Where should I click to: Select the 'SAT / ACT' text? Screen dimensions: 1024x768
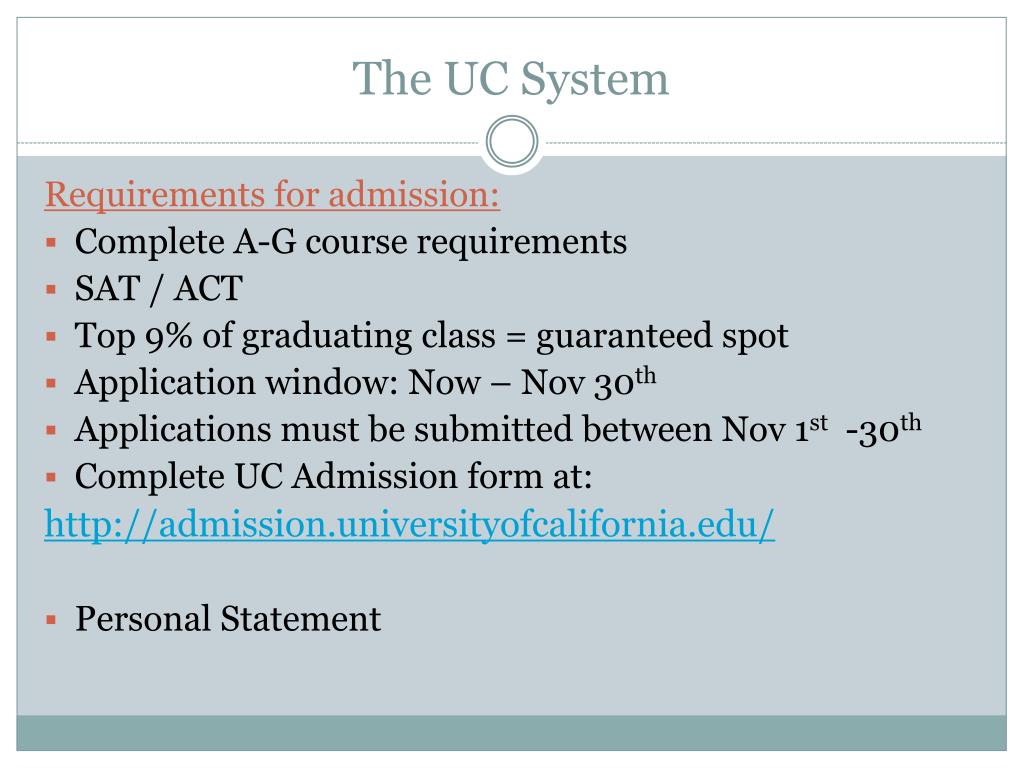(x=159, y=289)
